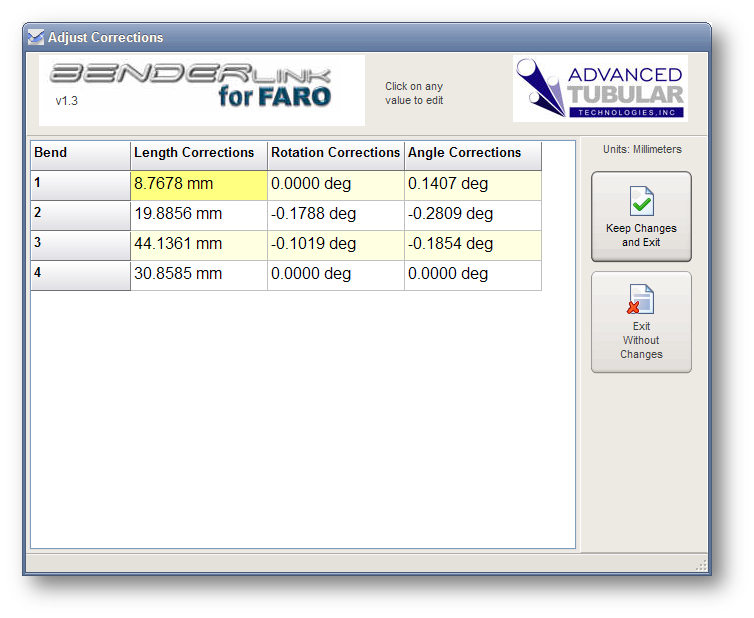Select the 19.8856 mm length correction cell
The width and height of the screenshot is (754, 618).
click(x=199, y=214)
